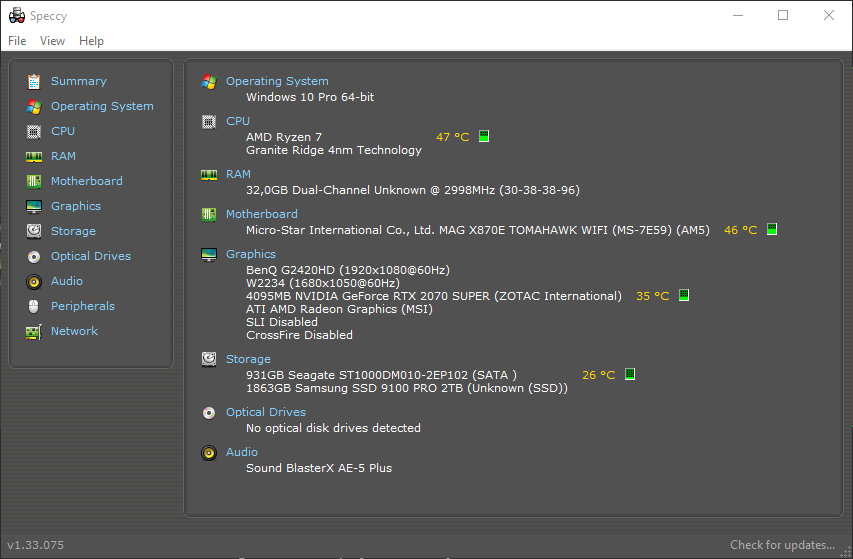
Task: Go to the Operating System sidebar section
Action: [x=102, y=106]
